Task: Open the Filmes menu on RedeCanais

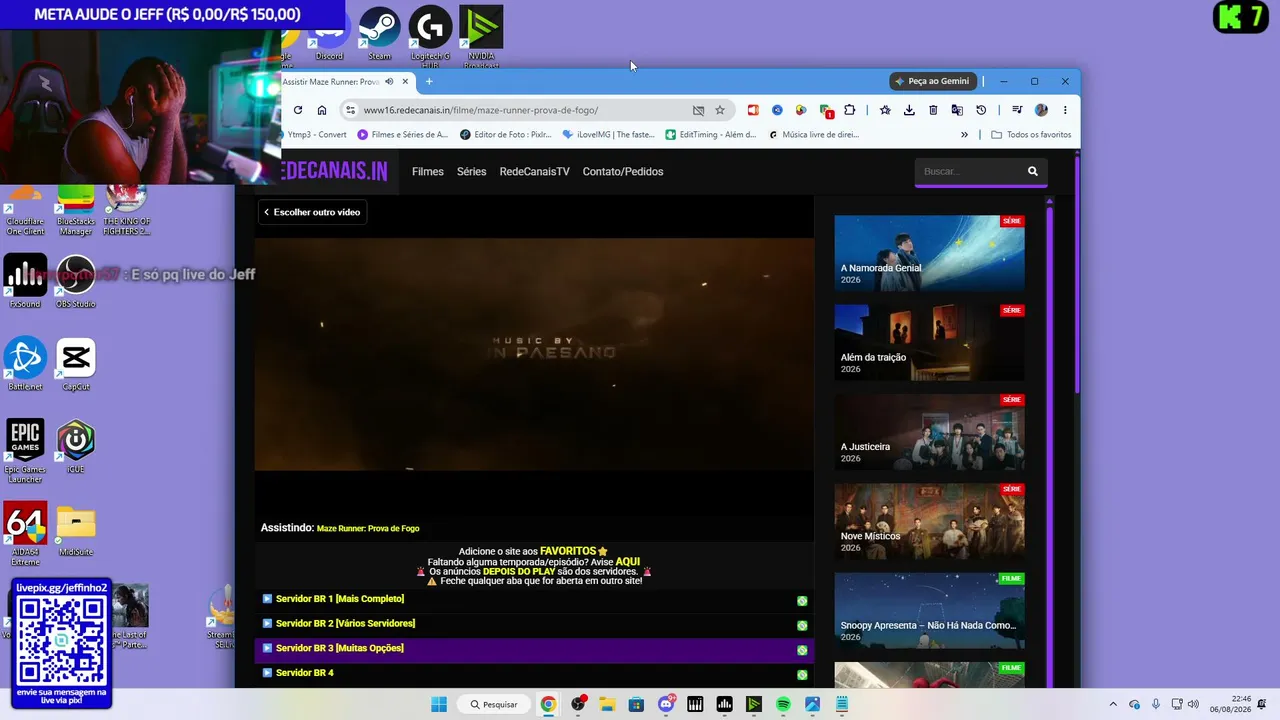Action: point(428,172)
